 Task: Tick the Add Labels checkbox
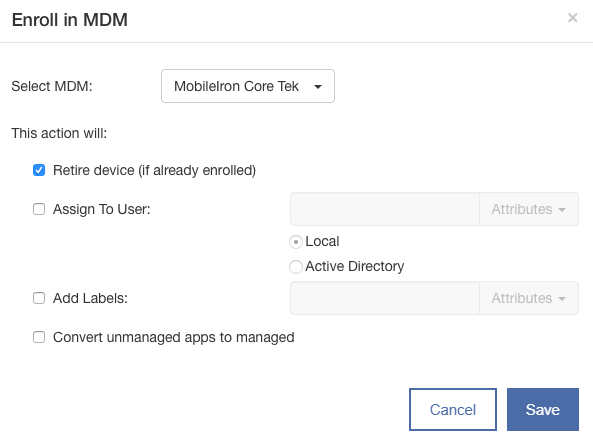click(39, 298)
